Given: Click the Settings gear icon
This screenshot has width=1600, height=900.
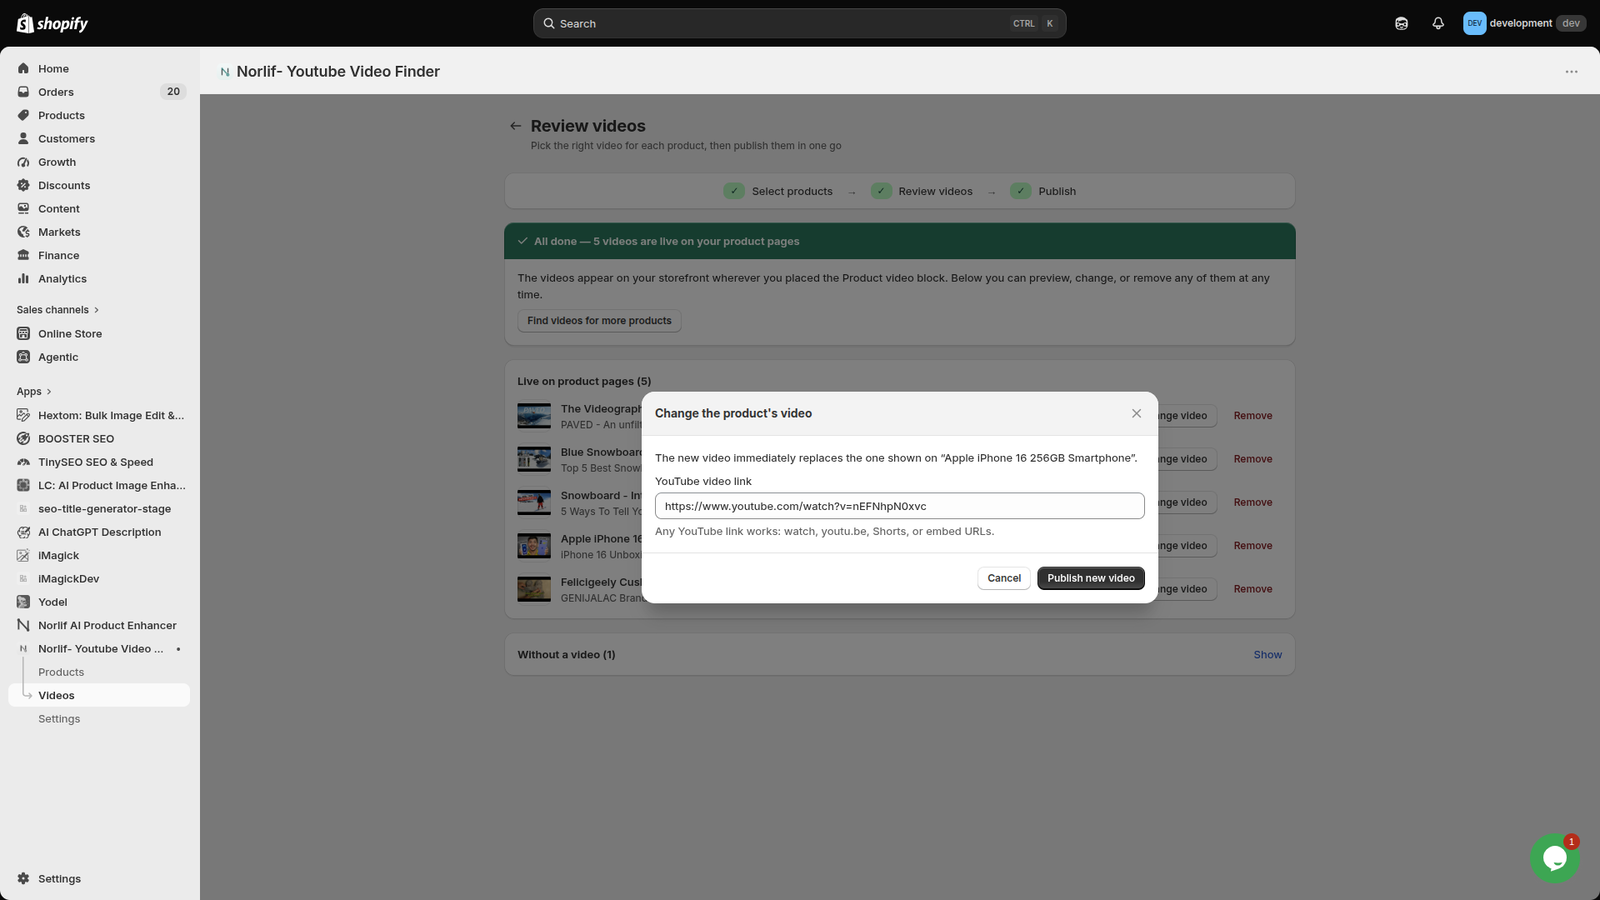Looking at the screenshot, I should tap(24, 879).
